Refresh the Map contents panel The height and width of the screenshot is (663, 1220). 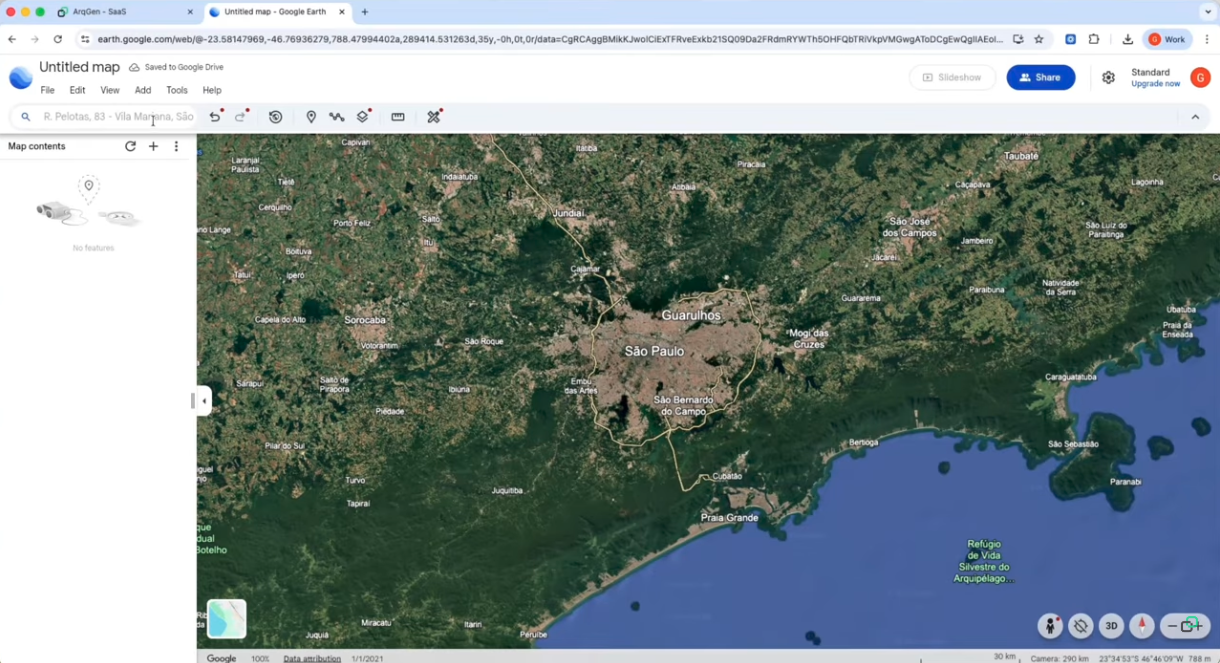coord(130,146)
